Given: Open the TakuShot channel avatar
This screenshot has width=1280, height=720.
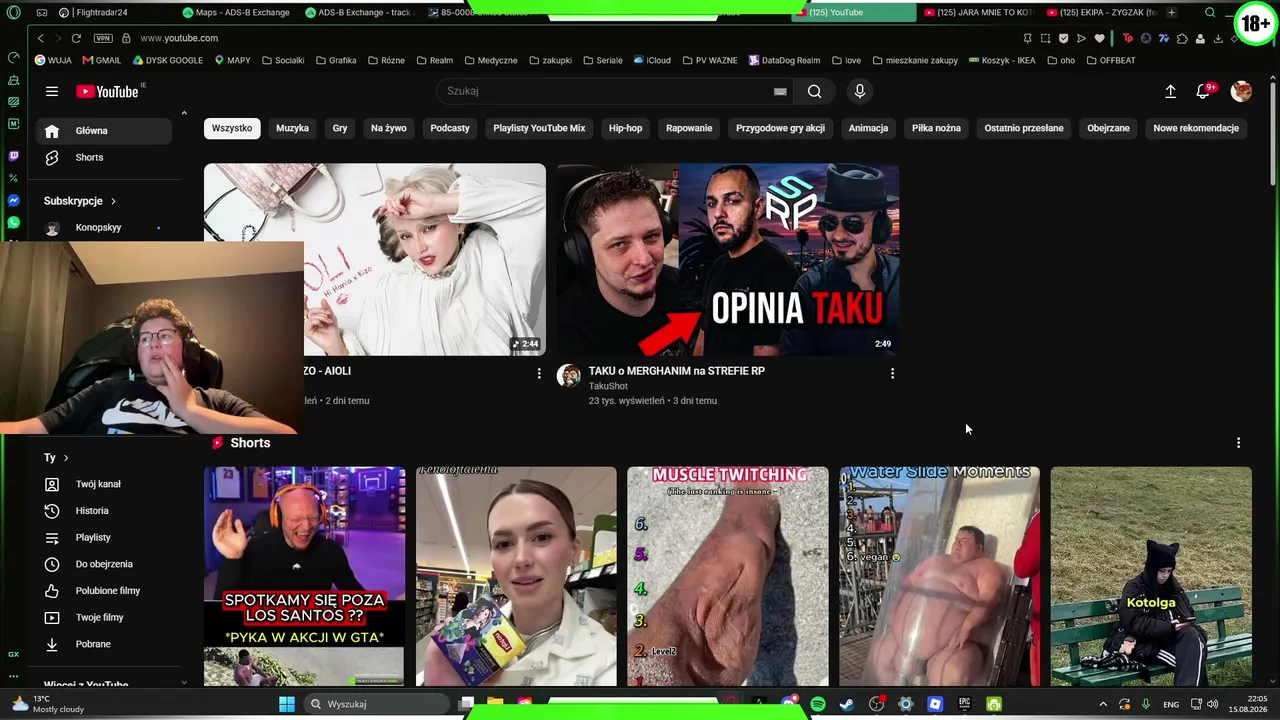Looking at the screenshot, I should (x=569, y=376).
